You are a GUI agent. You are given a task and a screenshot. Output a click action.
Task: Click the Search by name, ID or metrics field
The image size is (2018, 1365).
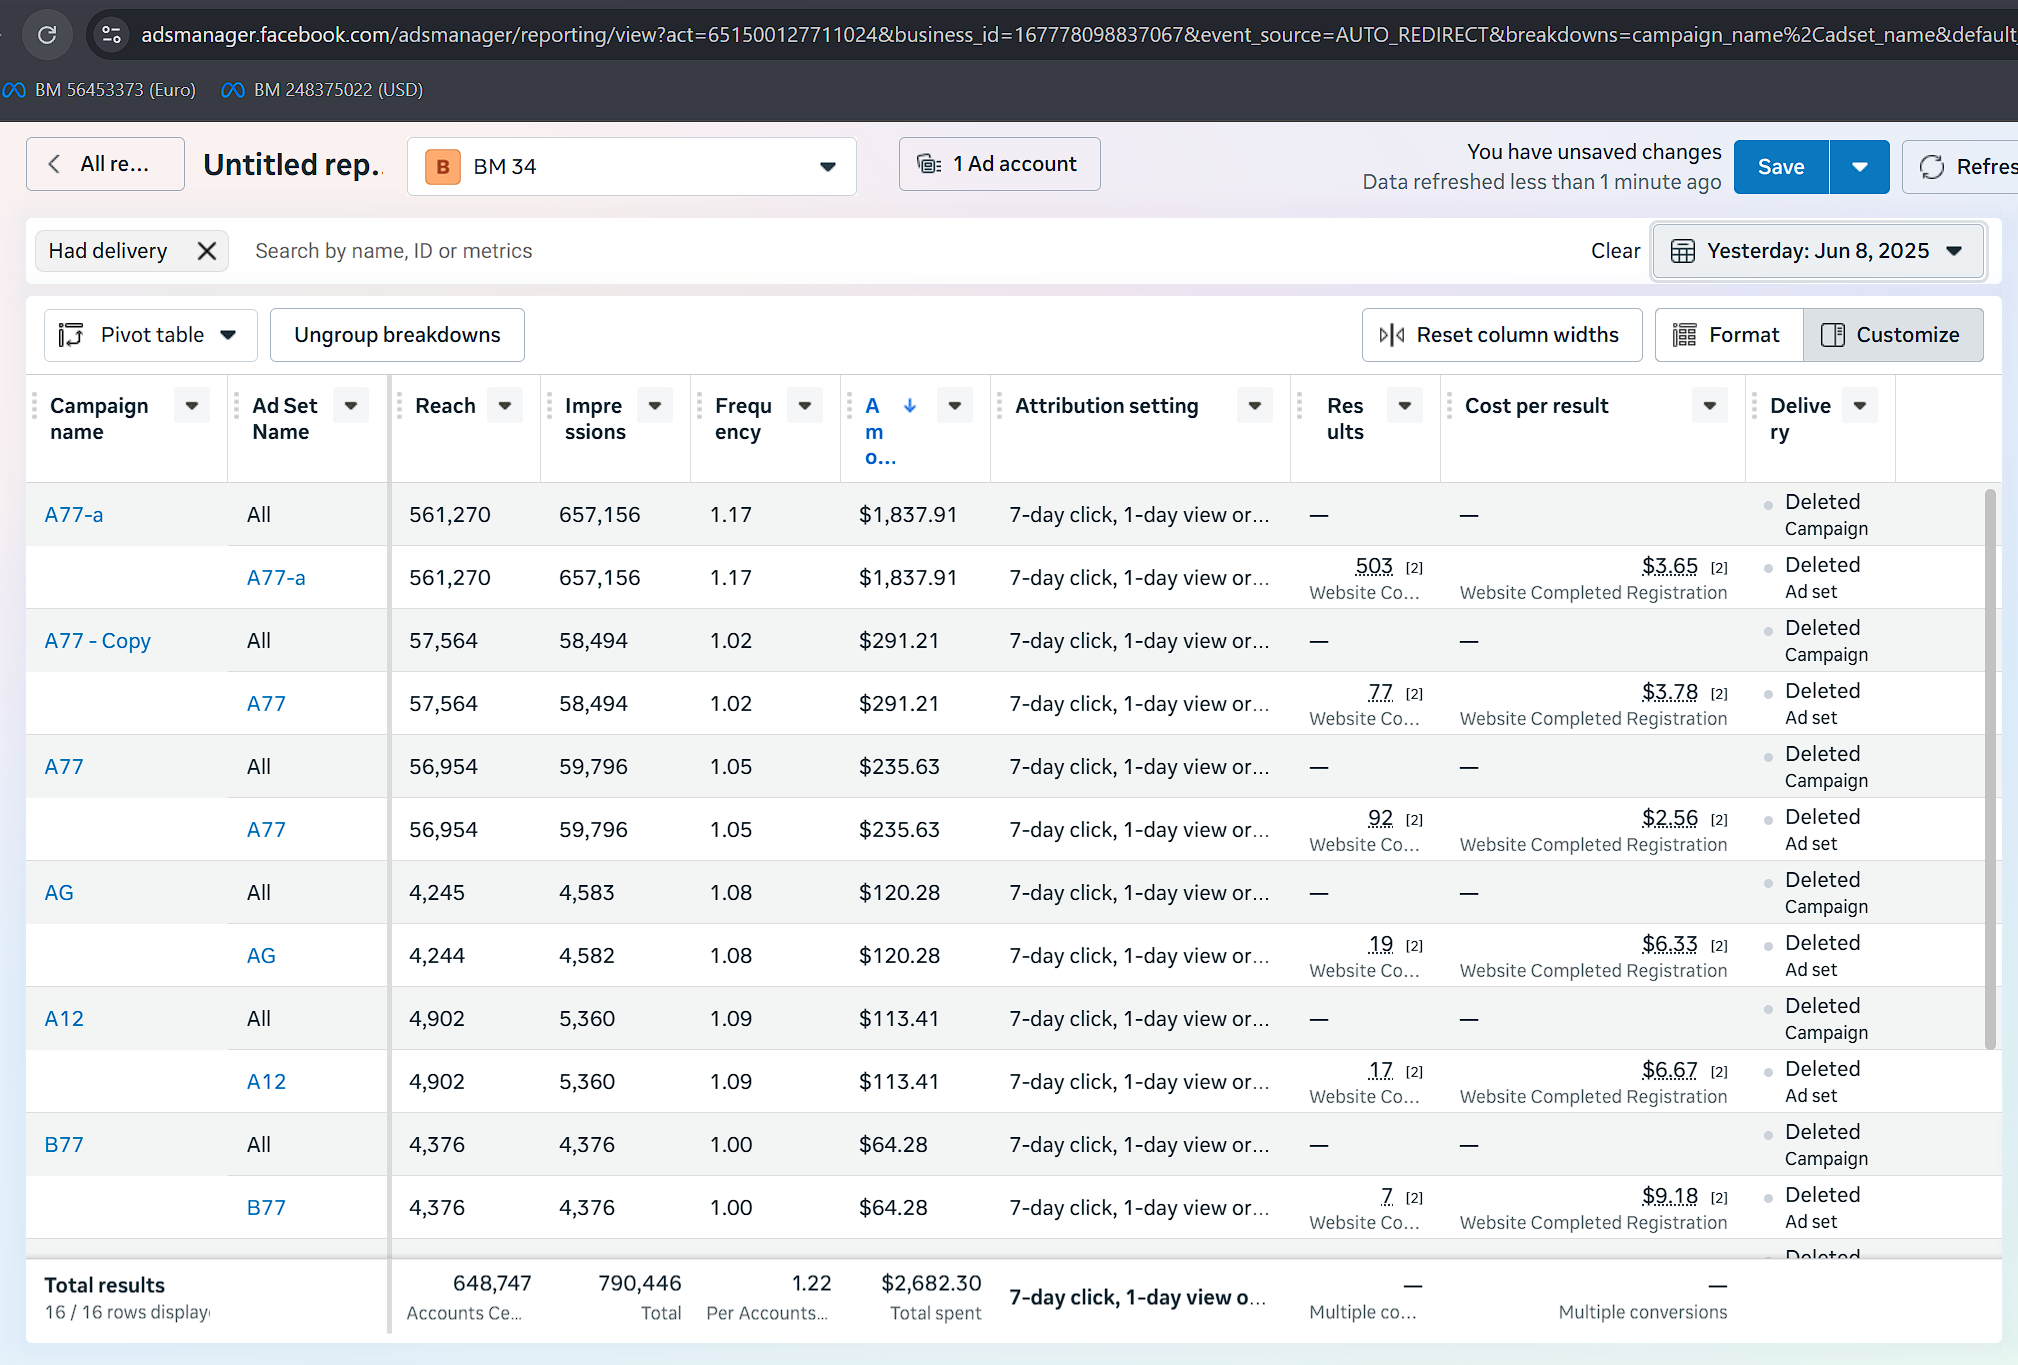(900, 251)
